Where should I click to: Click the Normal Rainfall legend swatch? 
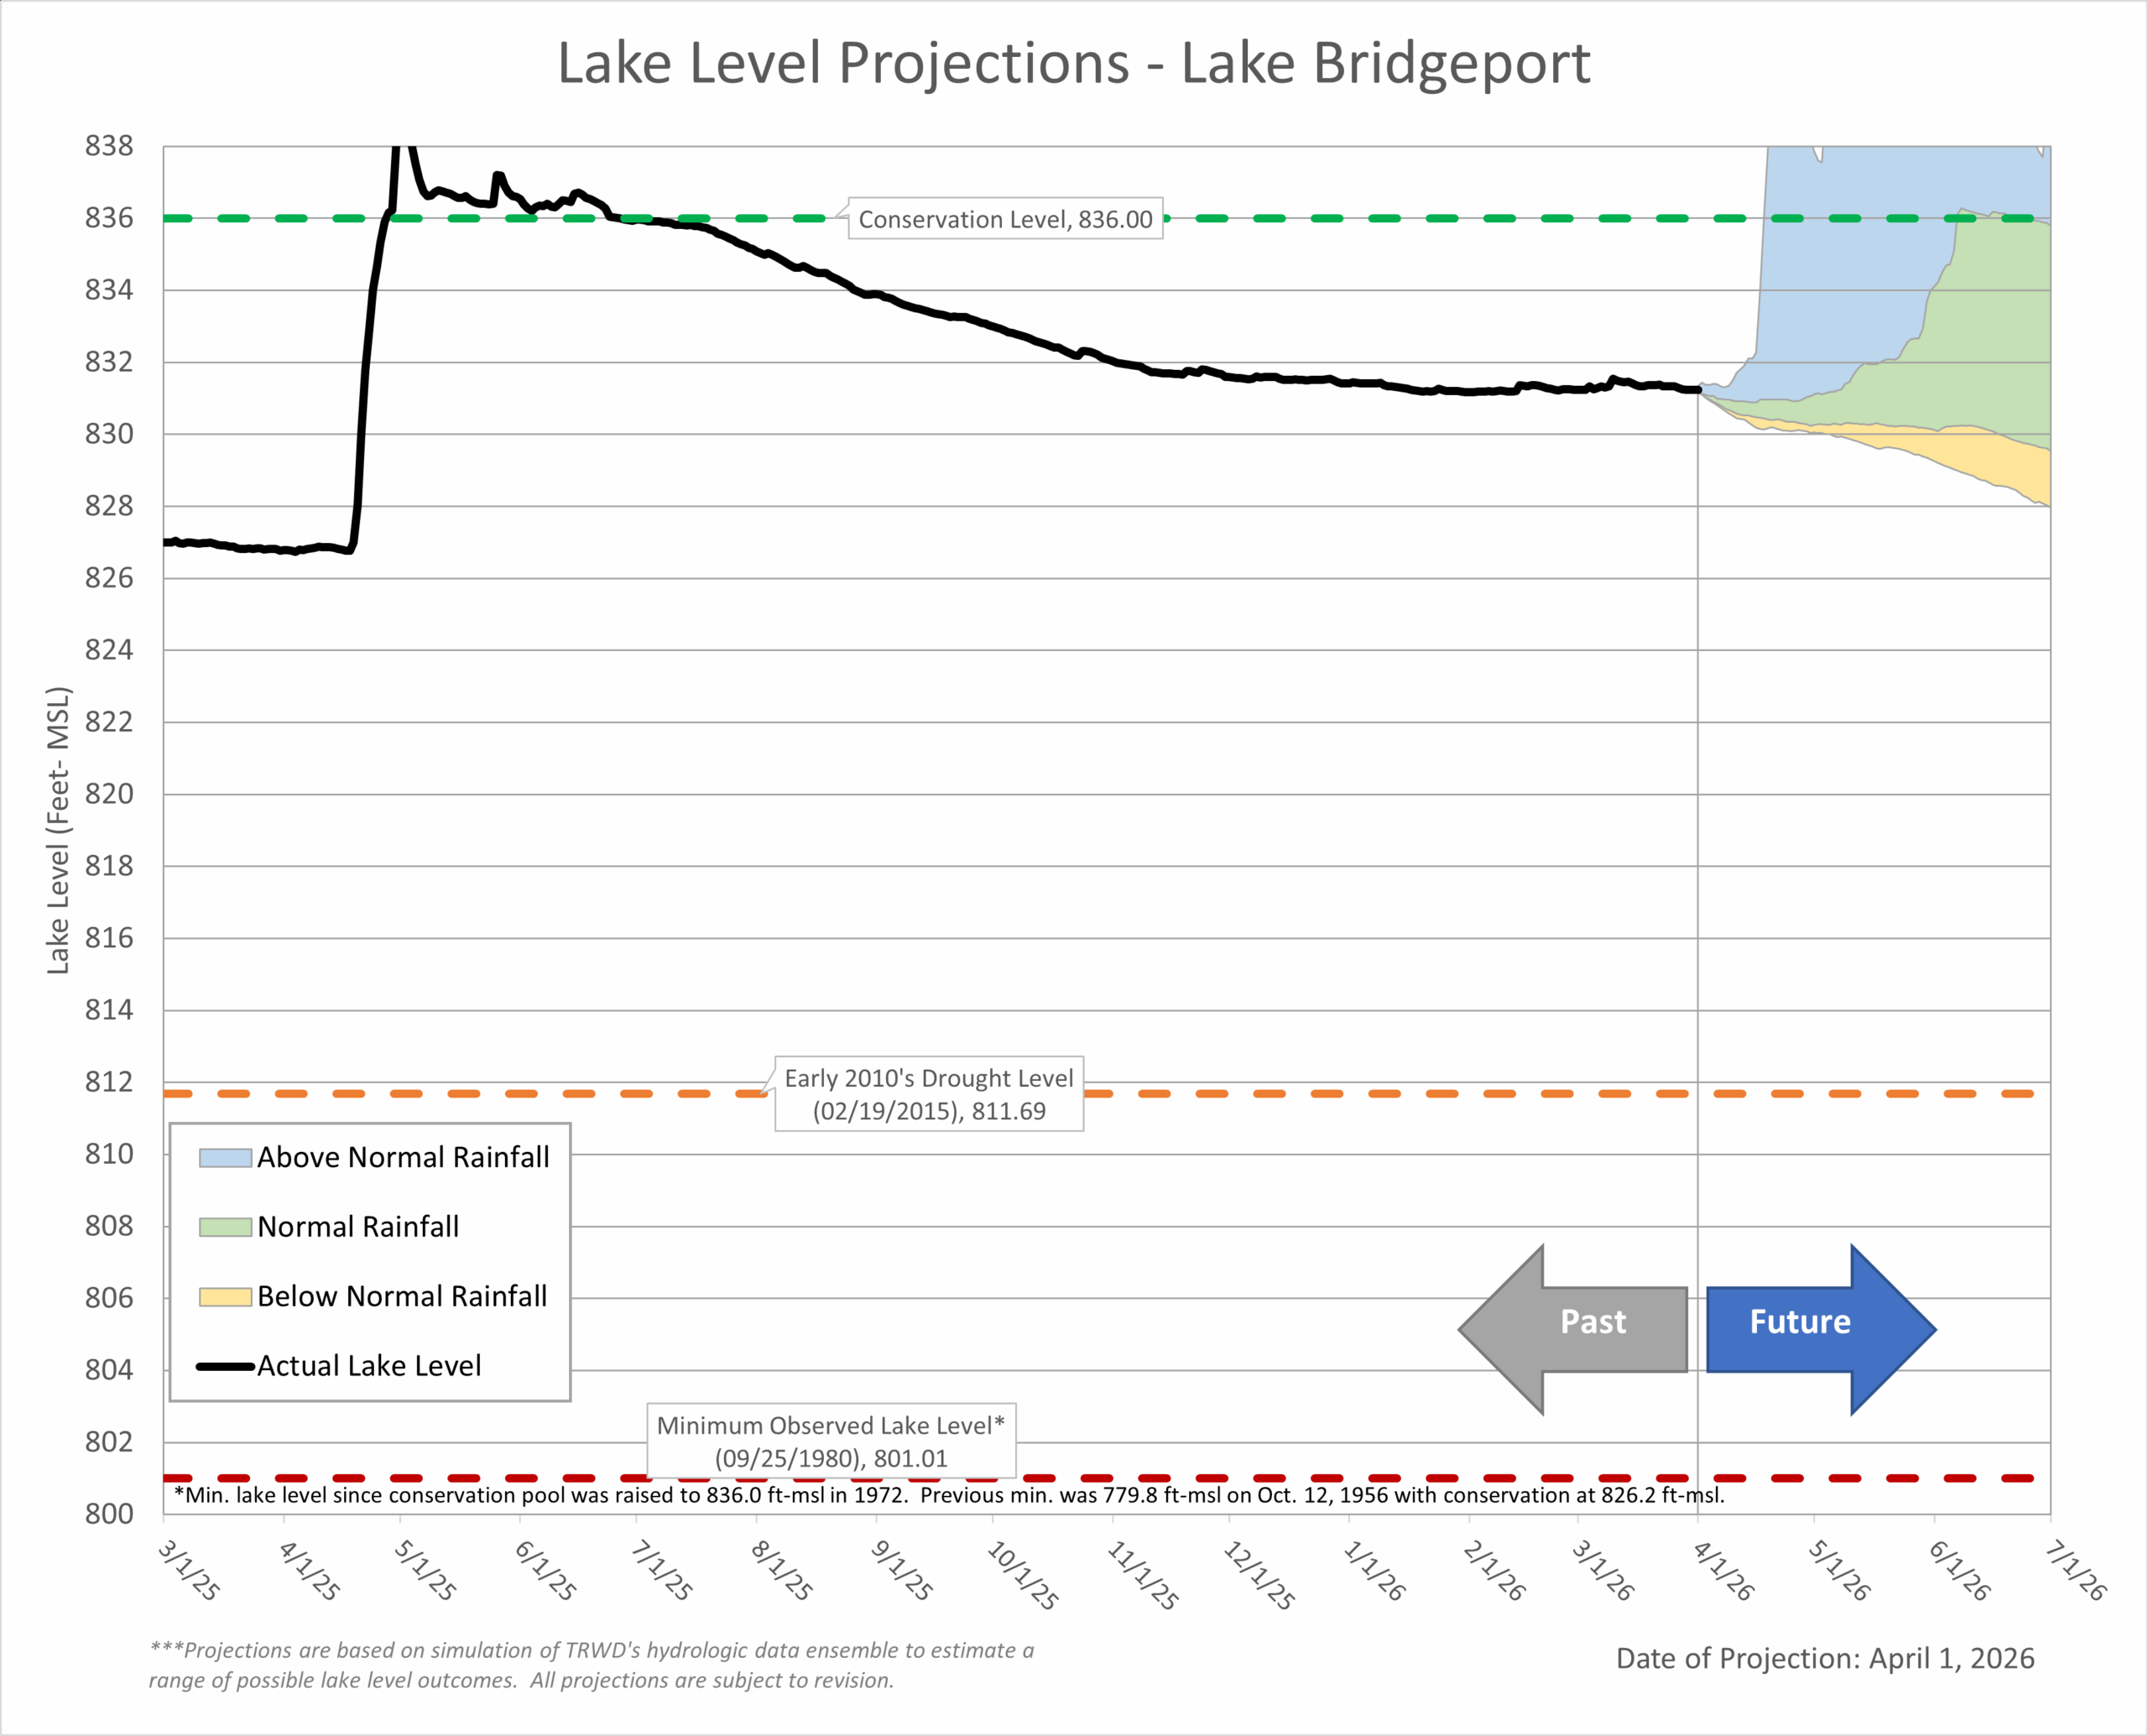225,1227
